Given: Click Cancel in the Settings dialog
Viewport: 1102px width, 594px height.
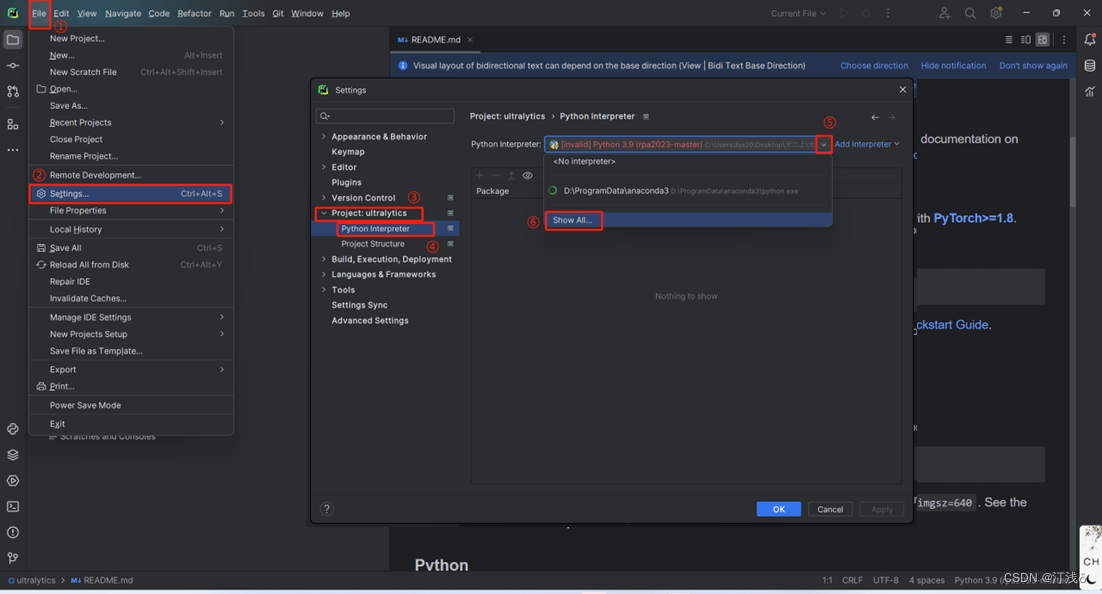Looking at the screenshot, I should pyautogui.click(x=830, y=509).
